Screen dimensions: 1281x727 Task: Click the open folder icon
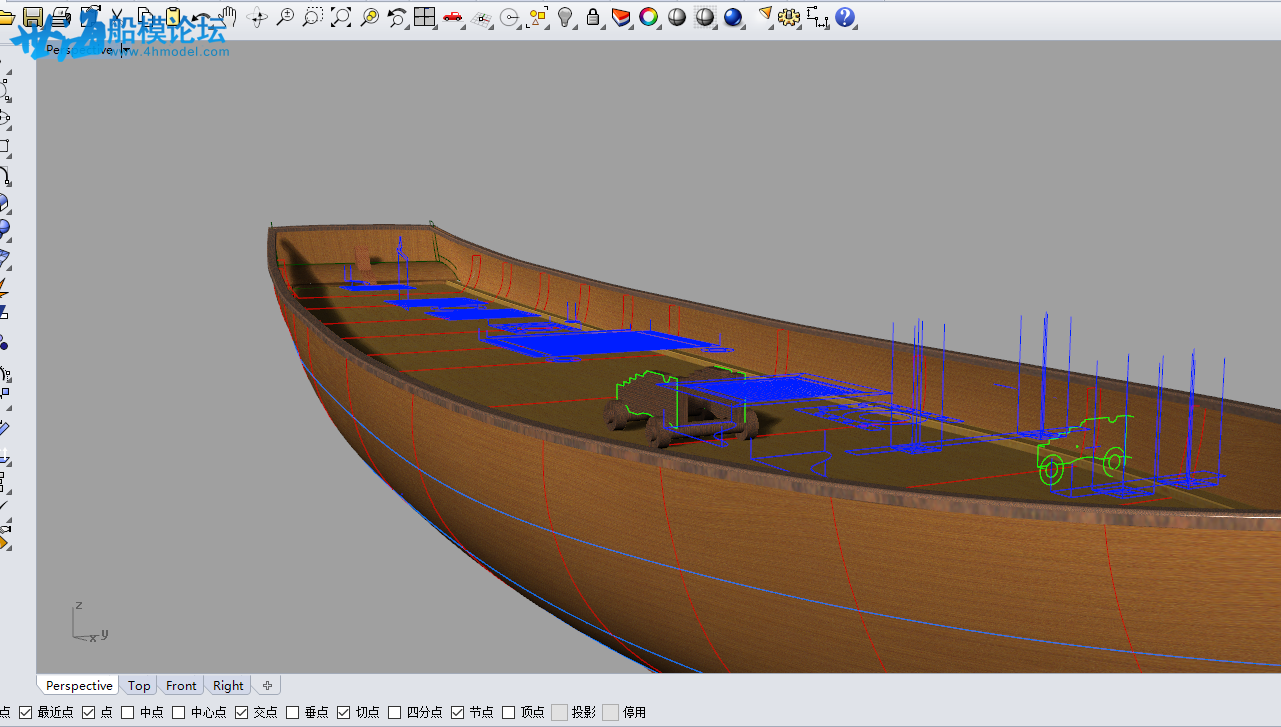click(6, 17)
